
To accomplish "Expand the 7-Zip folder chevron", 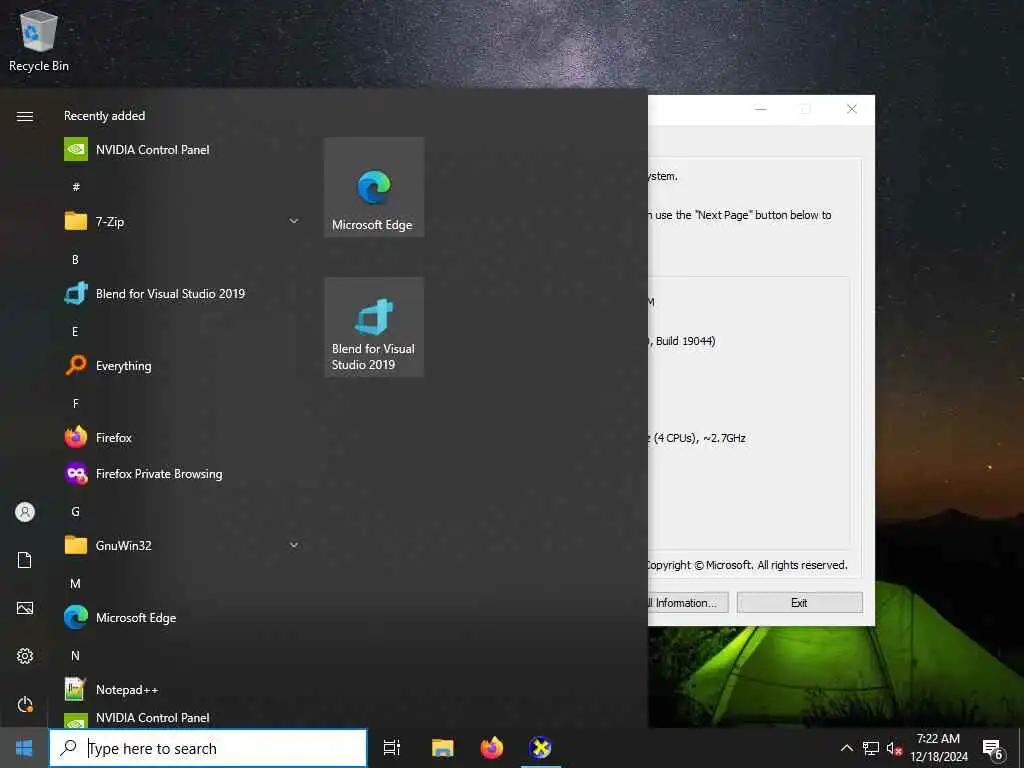I will pos(294,221).
